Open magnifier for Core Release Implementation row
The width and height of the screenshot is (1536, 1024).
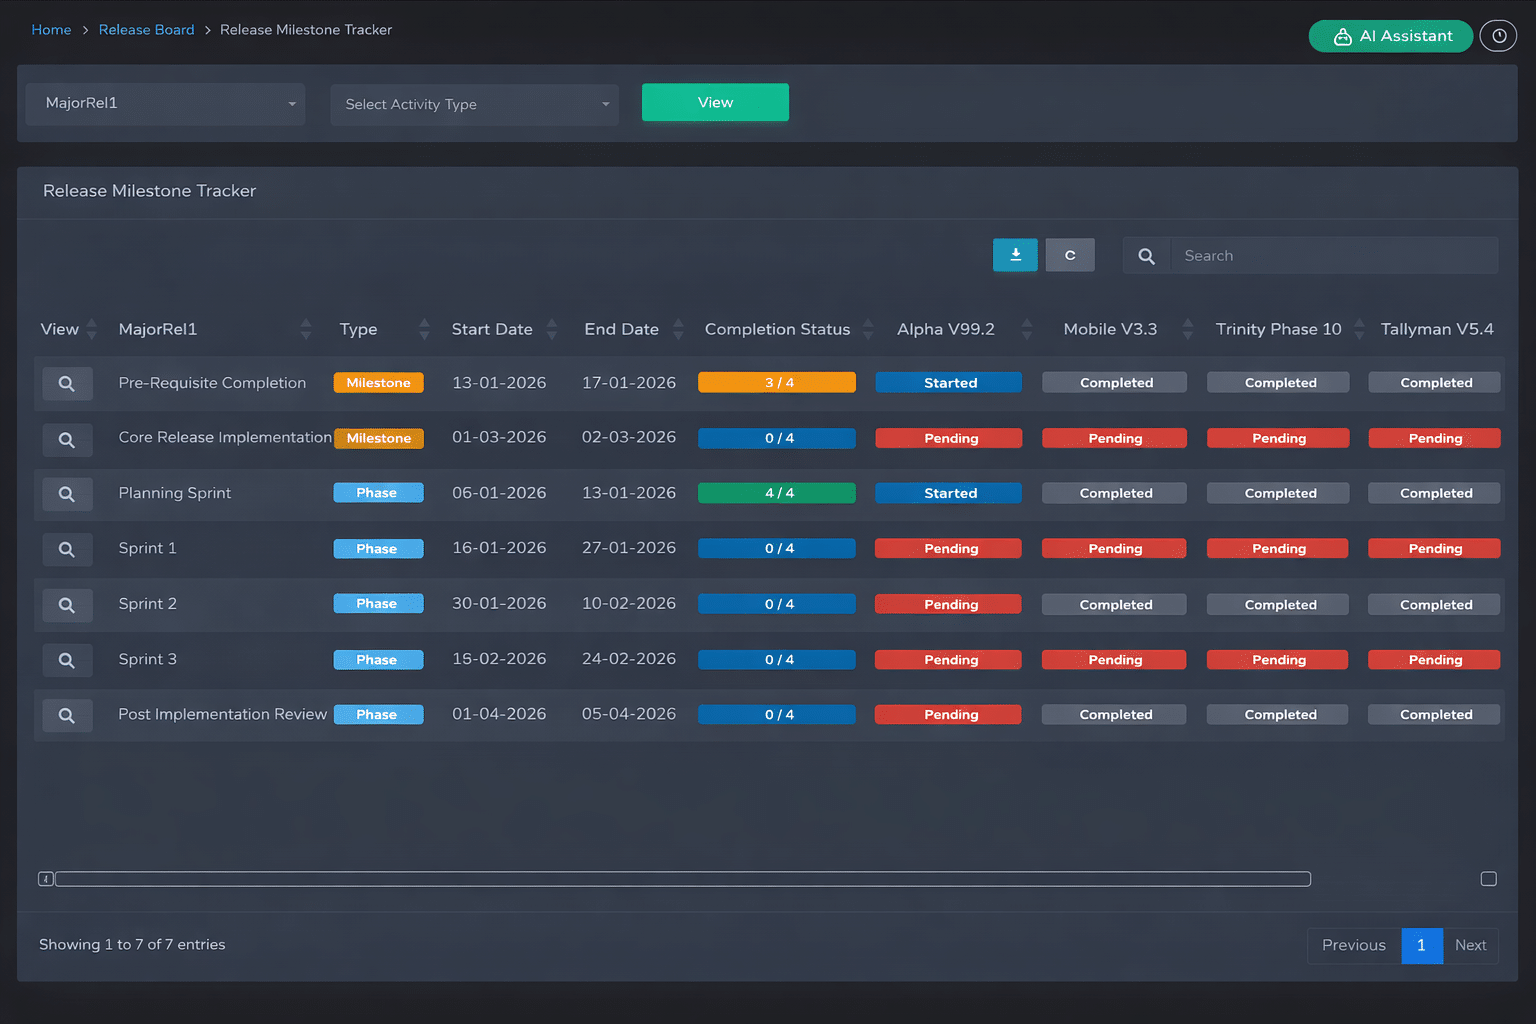tap(67, 440)
